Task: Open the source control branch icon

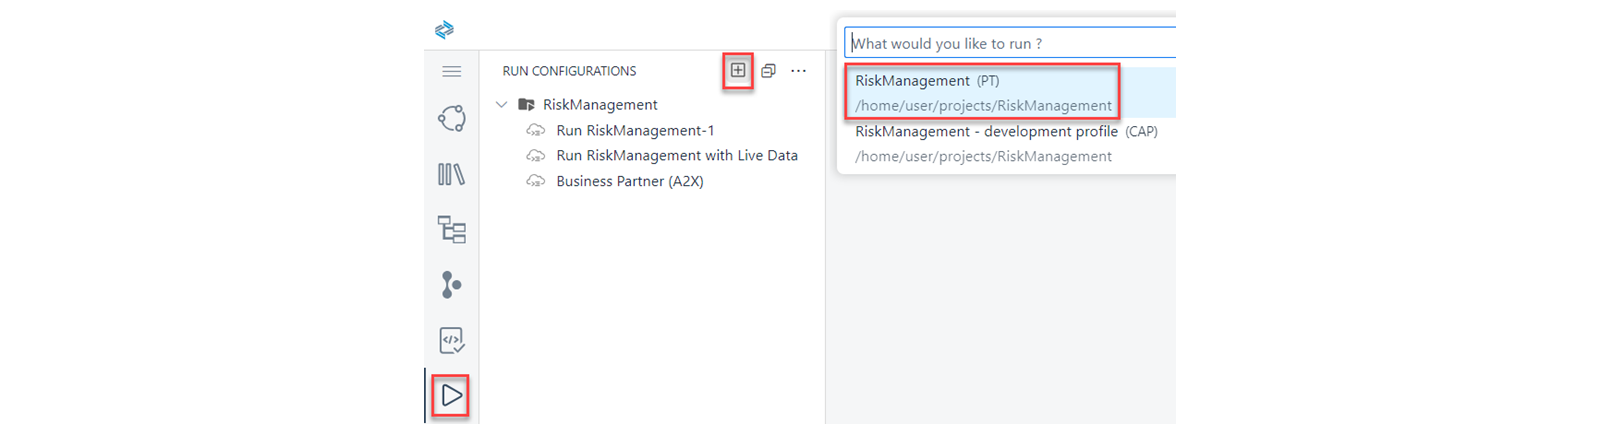Action: click(x=452, y=285)
